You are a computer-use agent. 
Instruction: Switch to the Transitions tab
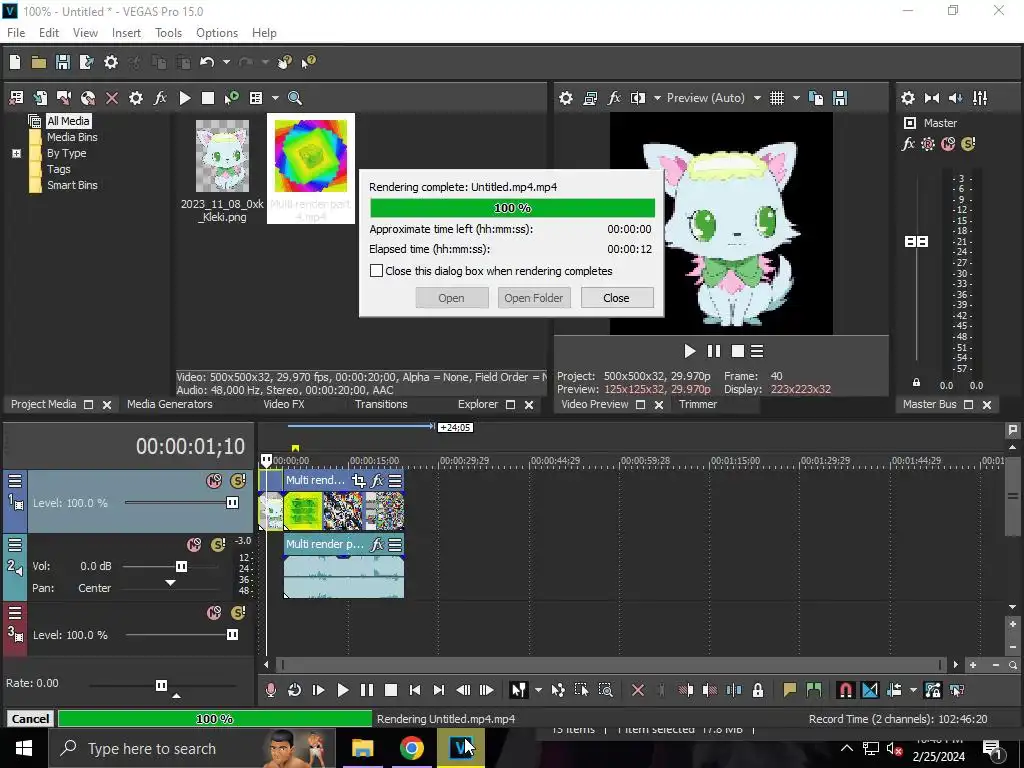381,404
